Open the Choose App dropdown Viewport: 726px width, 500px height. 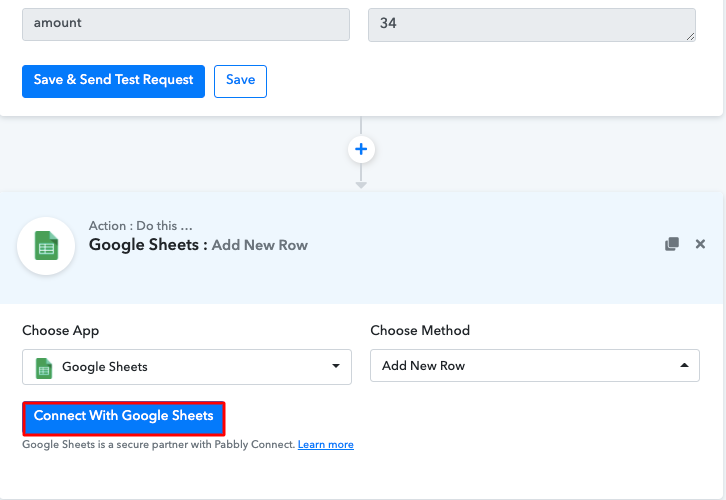tap(187, 367)
